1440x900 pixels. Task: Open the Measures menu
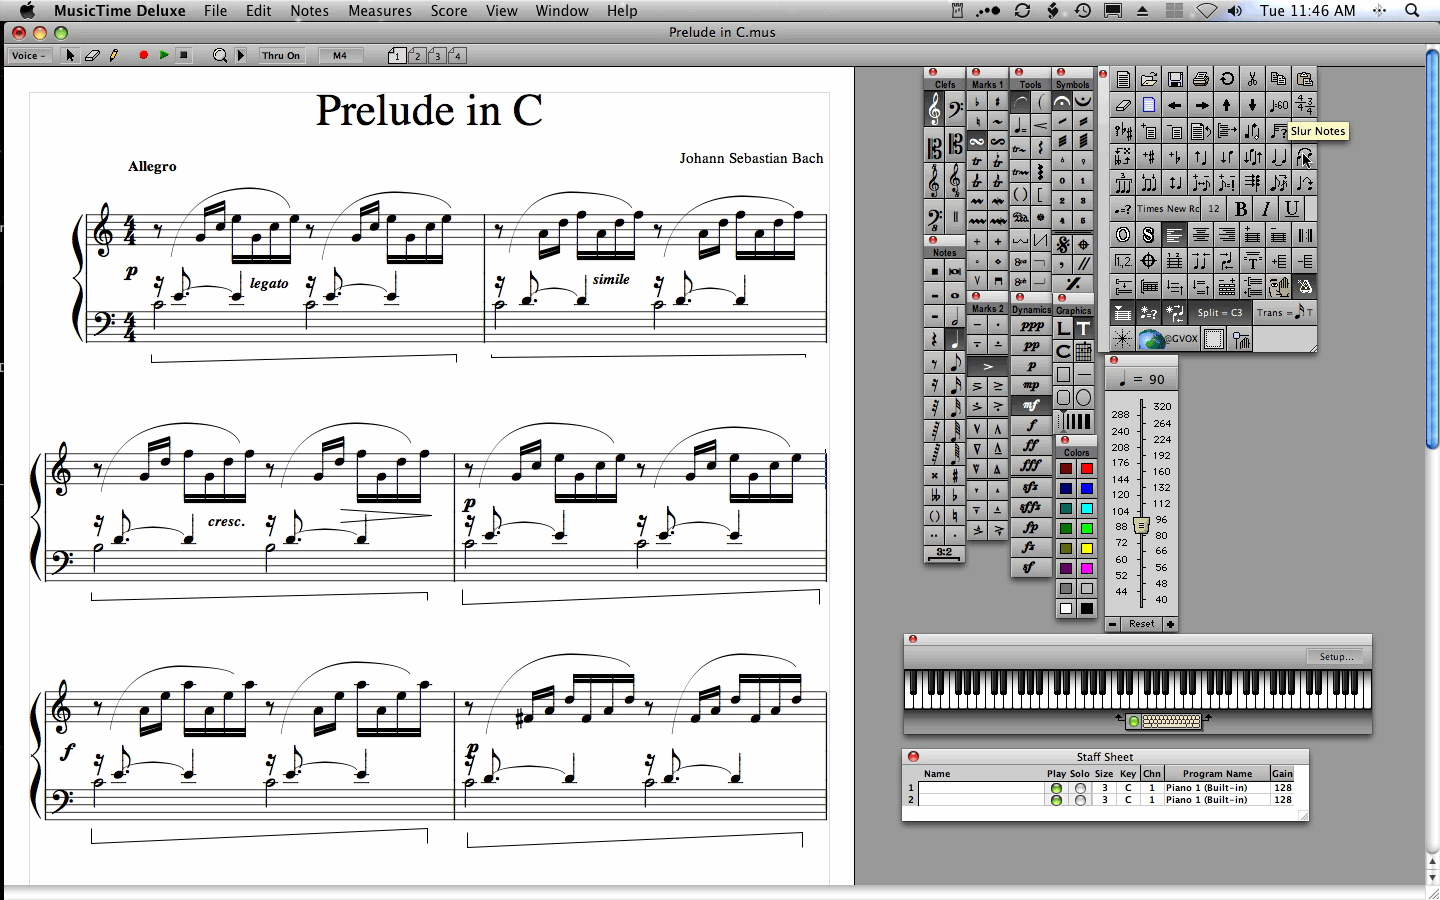tap(380, 11)
